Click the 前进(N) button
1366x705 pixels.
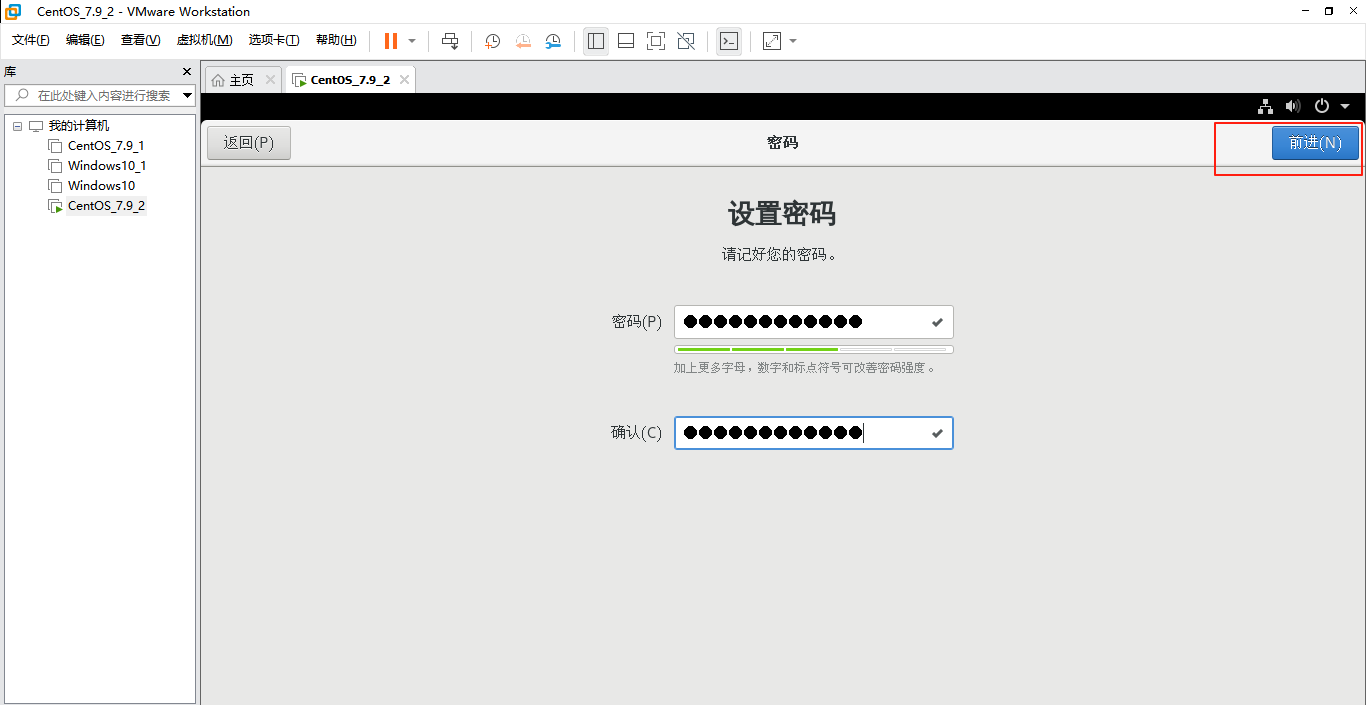(1315, 142)
